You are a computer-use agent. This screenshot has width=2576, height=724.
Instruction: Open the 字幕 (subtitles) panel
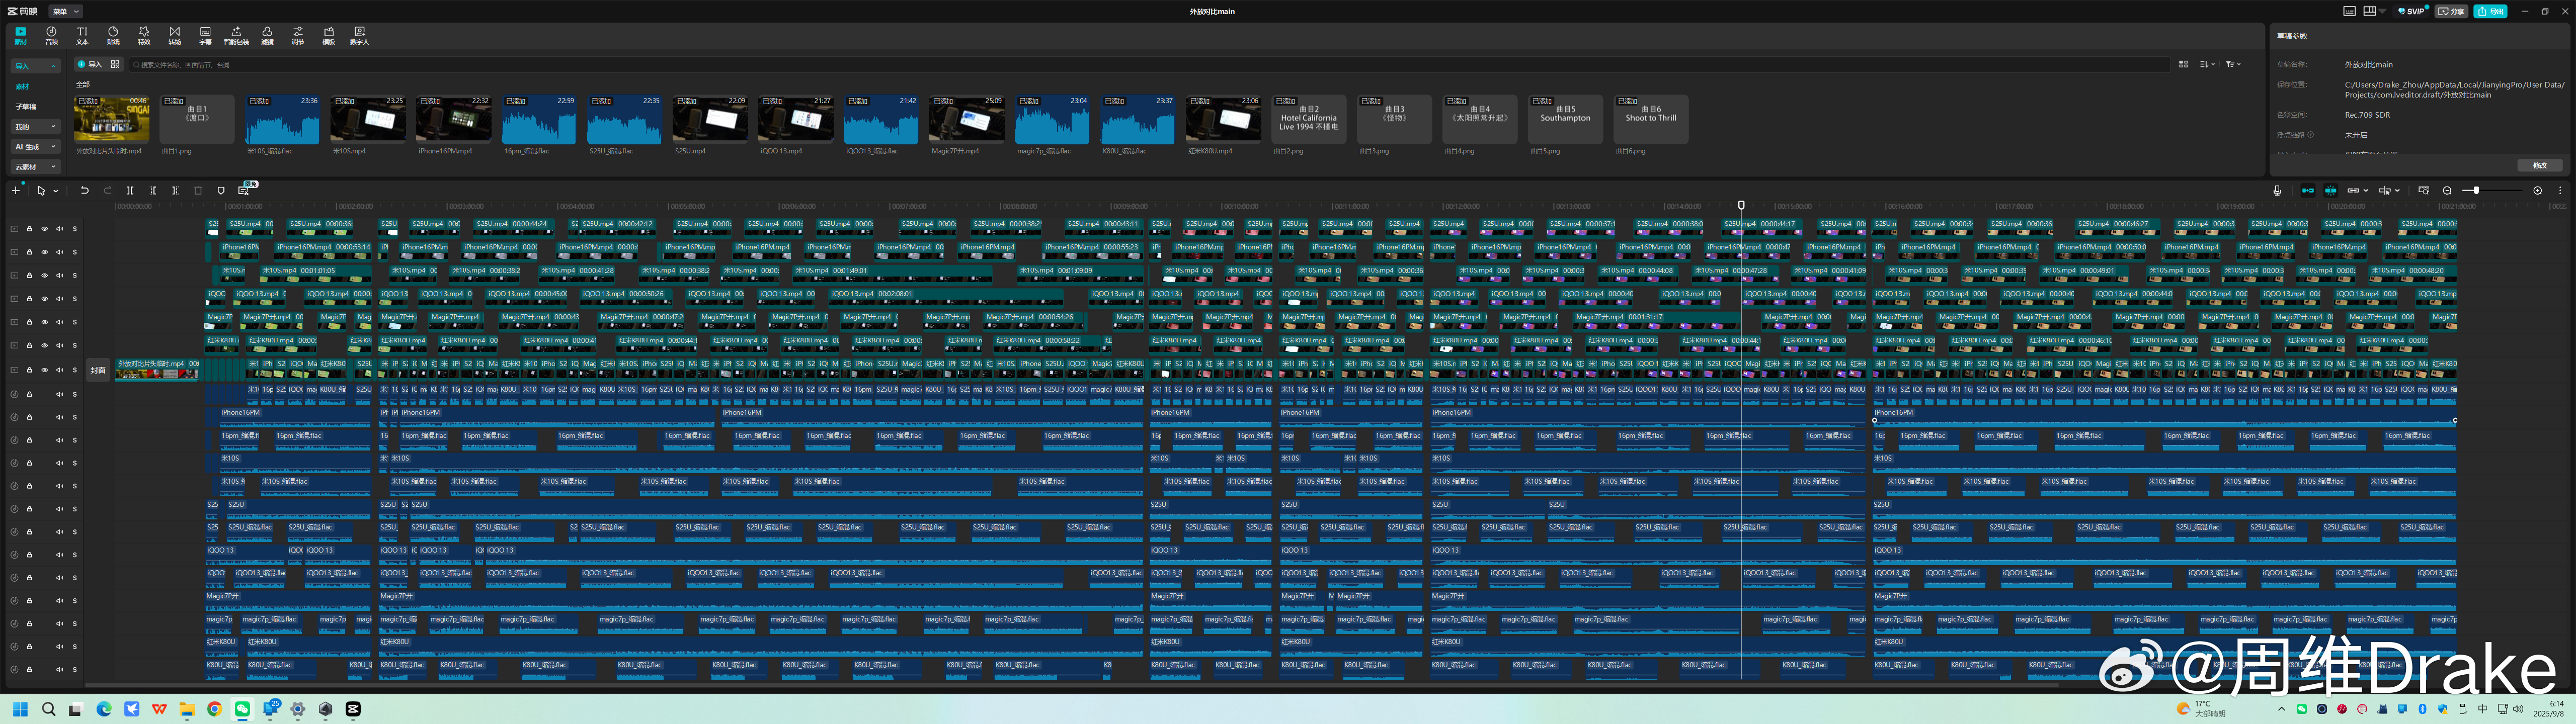[x=205, y=35]
